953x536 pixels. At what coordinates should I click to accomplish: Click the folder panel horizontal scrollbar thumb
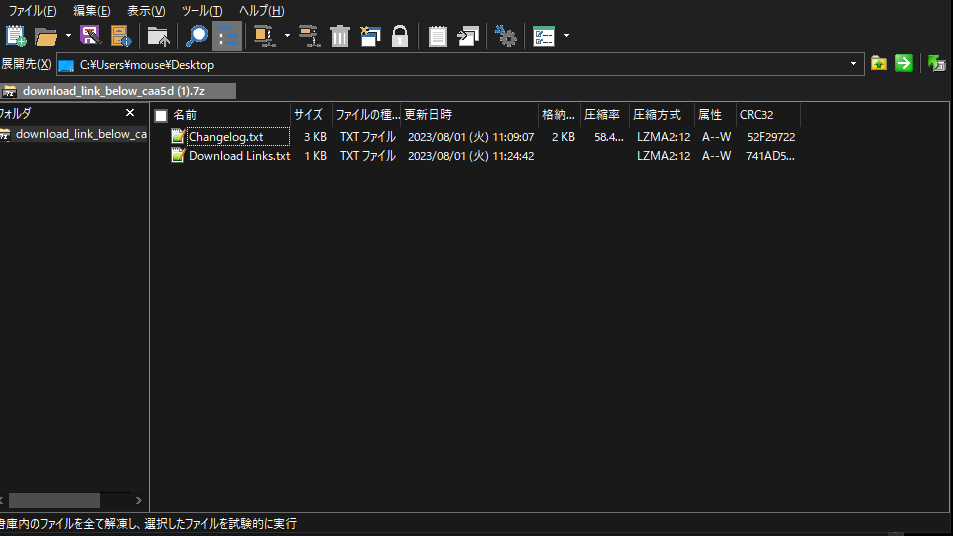pos(54,500)
